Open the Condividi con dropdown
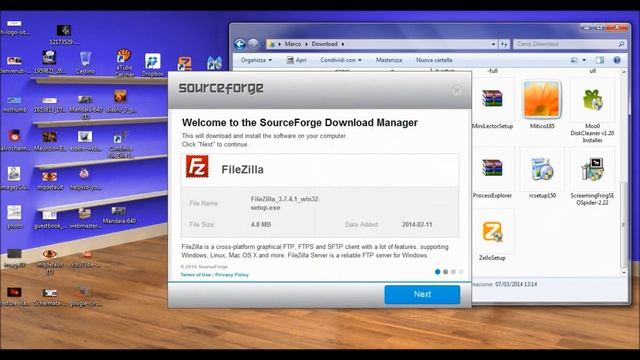The width and height of the screenshot is (640, 360). pyautogui.click(x=341, y=60)
